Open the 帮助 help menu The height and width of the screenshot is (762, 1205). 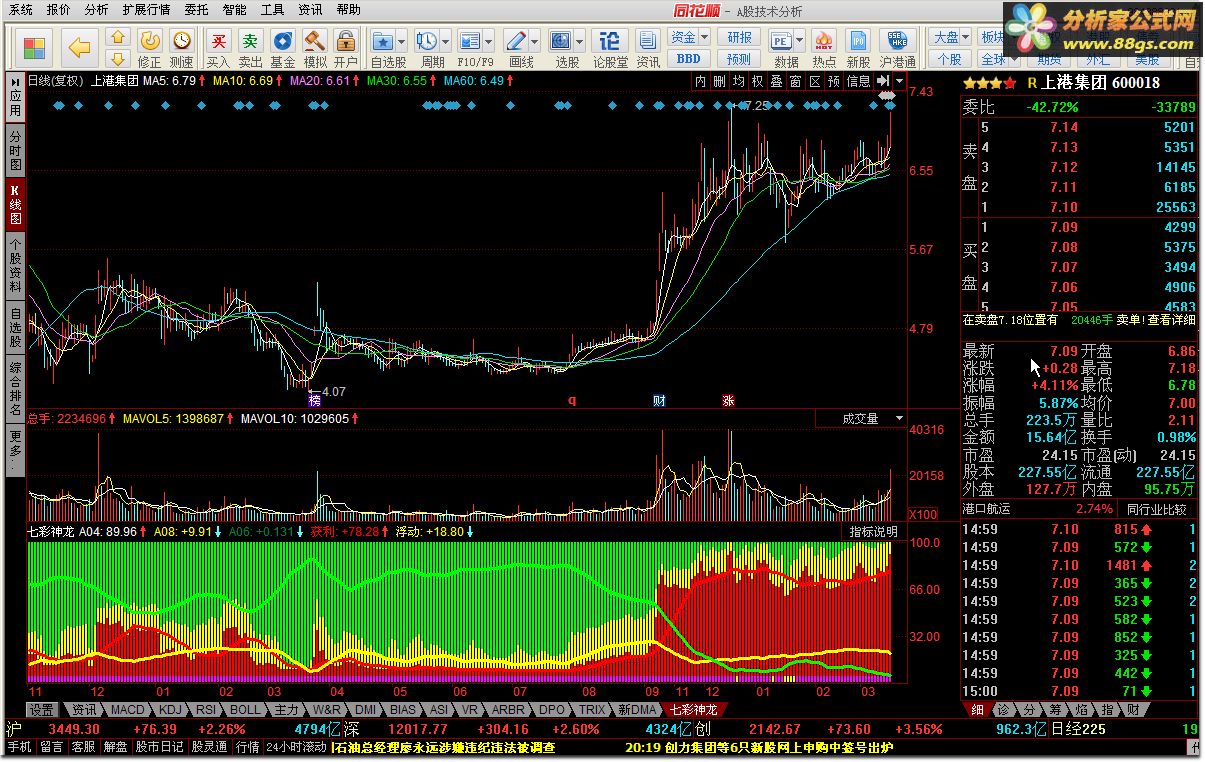point(348,10)
